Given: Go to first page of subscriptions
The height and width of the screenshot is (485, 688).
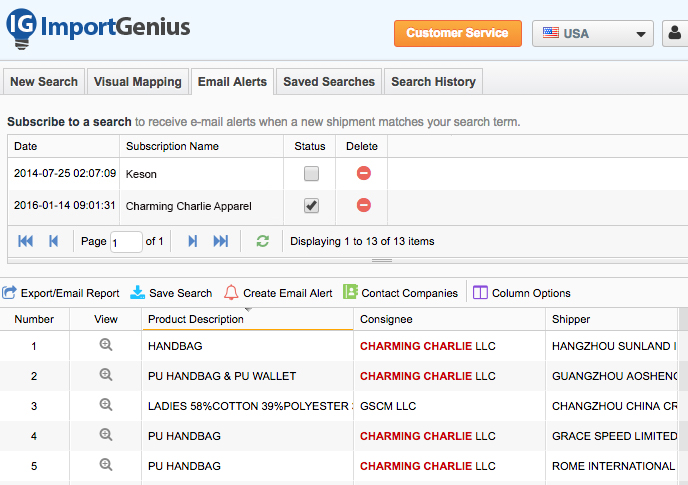Looking at the screenshot, I should 25,241.
